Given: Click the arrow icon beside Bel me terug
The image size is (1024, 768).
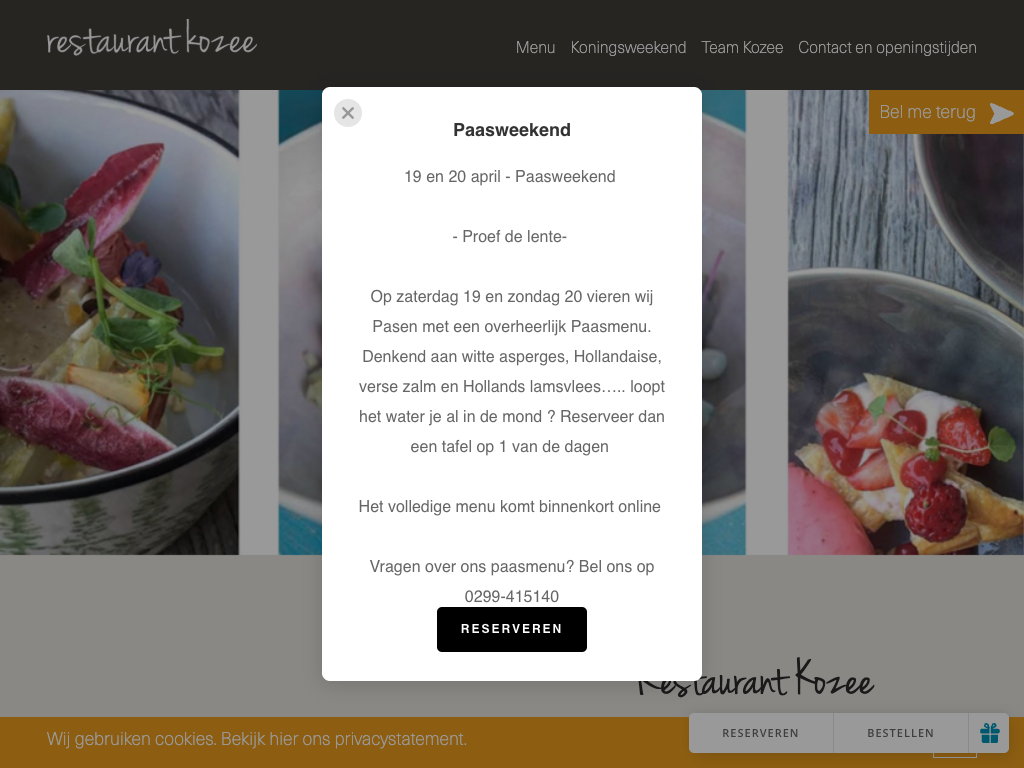Looking at the screenshot, I should (1002, 113).
